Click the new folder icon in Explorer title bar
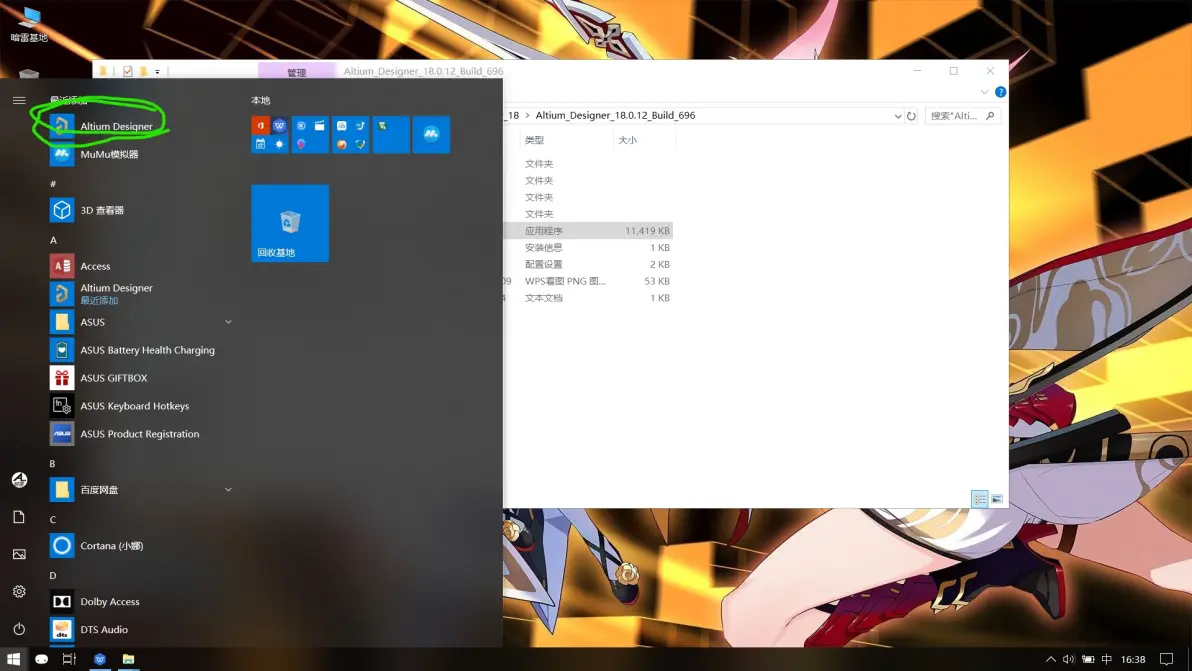The image size is (1192, 671). coord(143,71)
